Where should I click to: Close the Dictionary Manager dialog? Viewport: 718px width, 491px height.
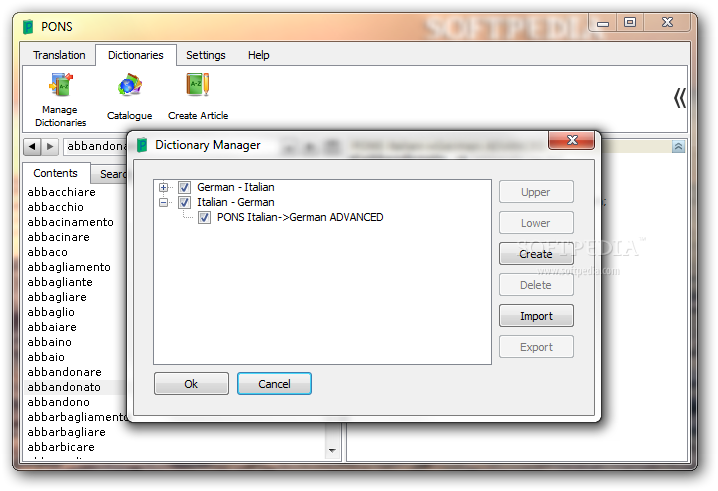[x=571, y=140]
